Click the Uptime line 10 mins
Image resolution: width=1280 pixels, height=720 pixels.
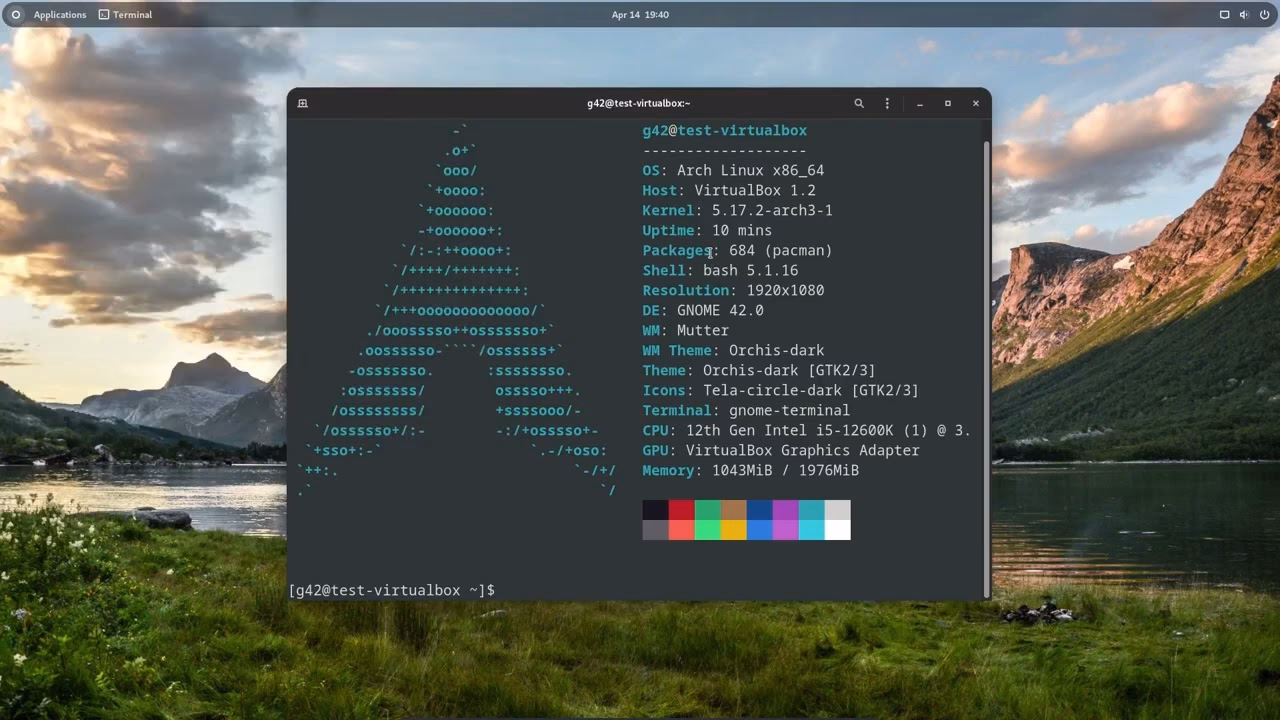point(707,230)
